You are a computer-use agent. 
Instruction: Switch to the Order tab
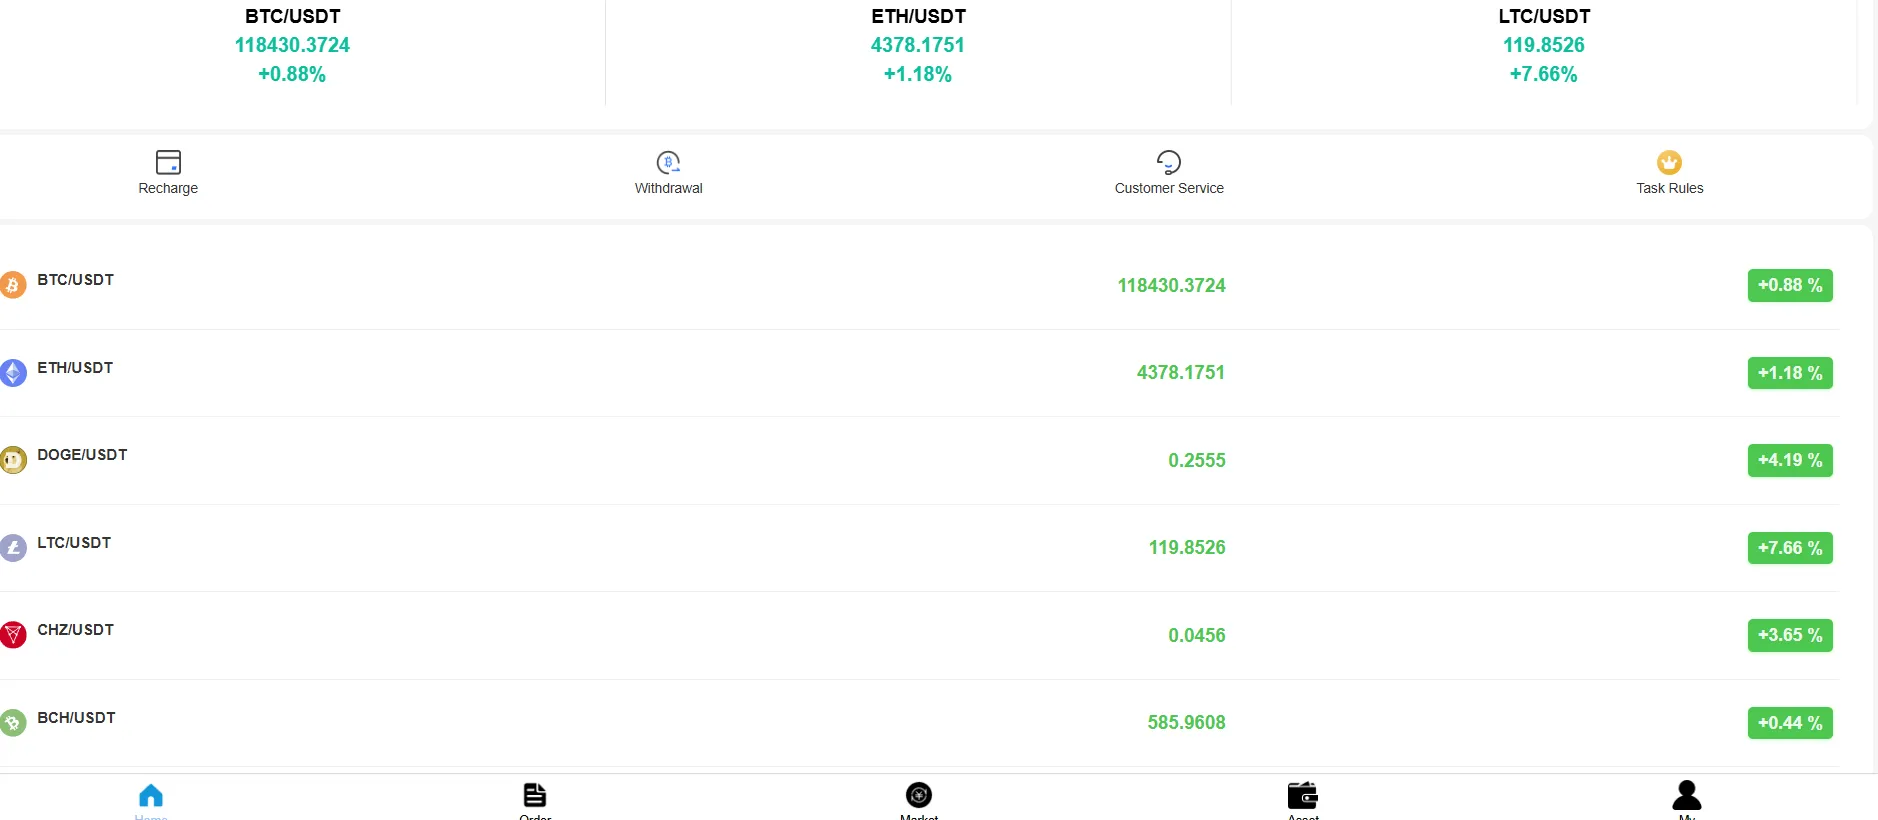point(535,797)
